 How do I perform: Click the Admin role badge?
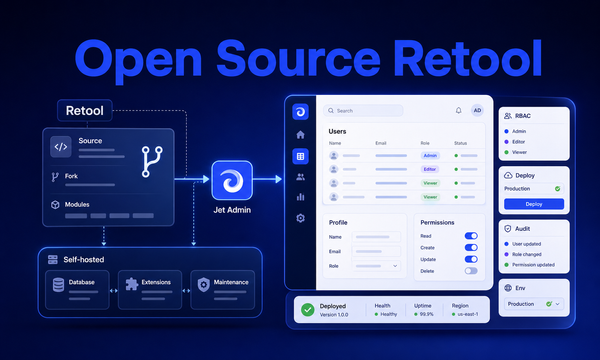pyautogui.click(x=430, y=156)
